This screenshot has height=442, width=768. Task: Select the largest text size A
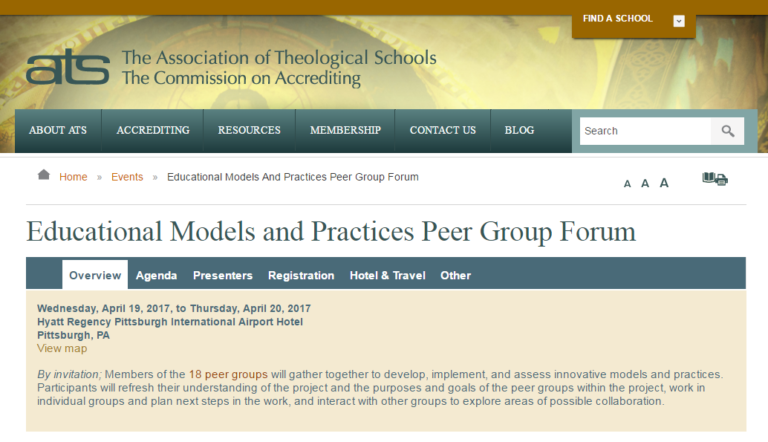[x=664, y=183]
